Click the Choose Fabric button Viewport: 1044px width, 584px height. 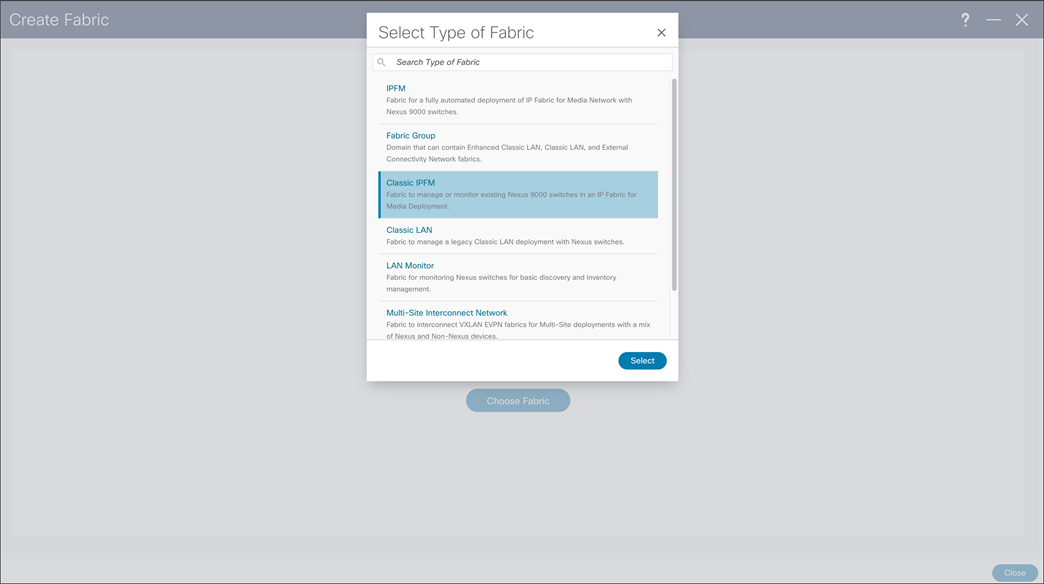tap(518, 401)
